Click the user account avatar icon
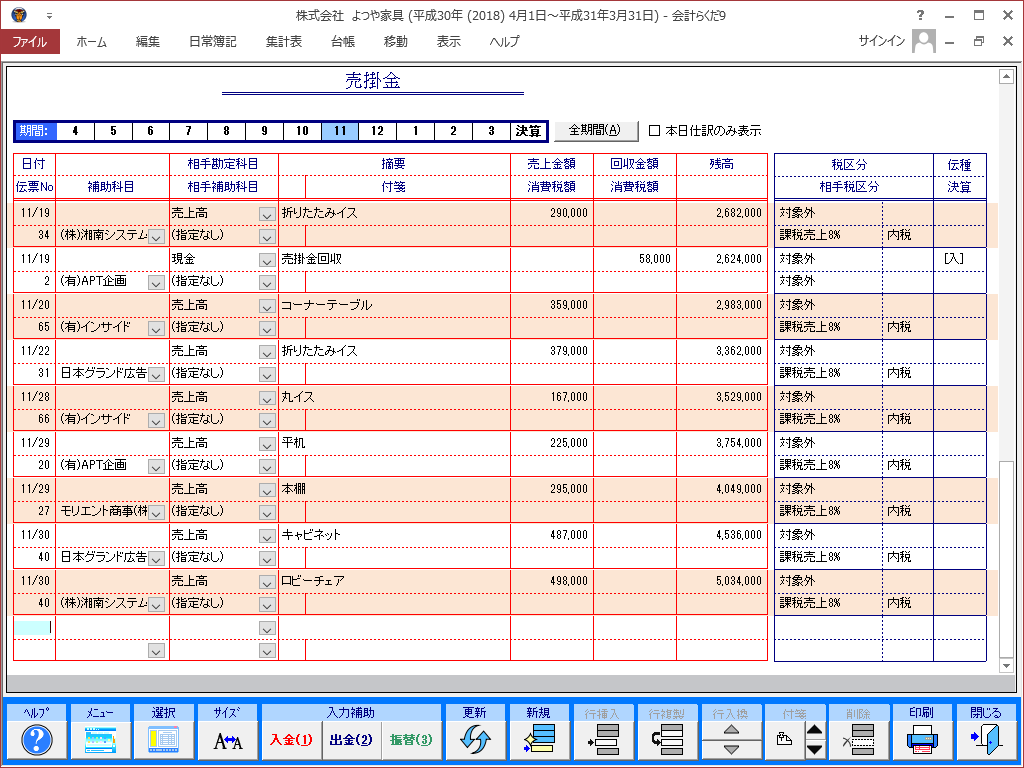This screenshot has width=1024, height=768. (923, 41)
